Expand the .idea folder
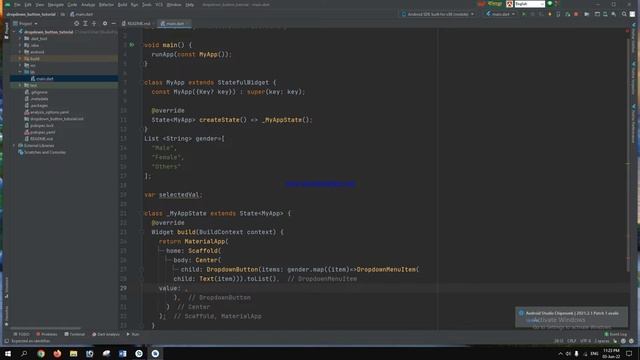Screen dimensions: 640x360 20,45
